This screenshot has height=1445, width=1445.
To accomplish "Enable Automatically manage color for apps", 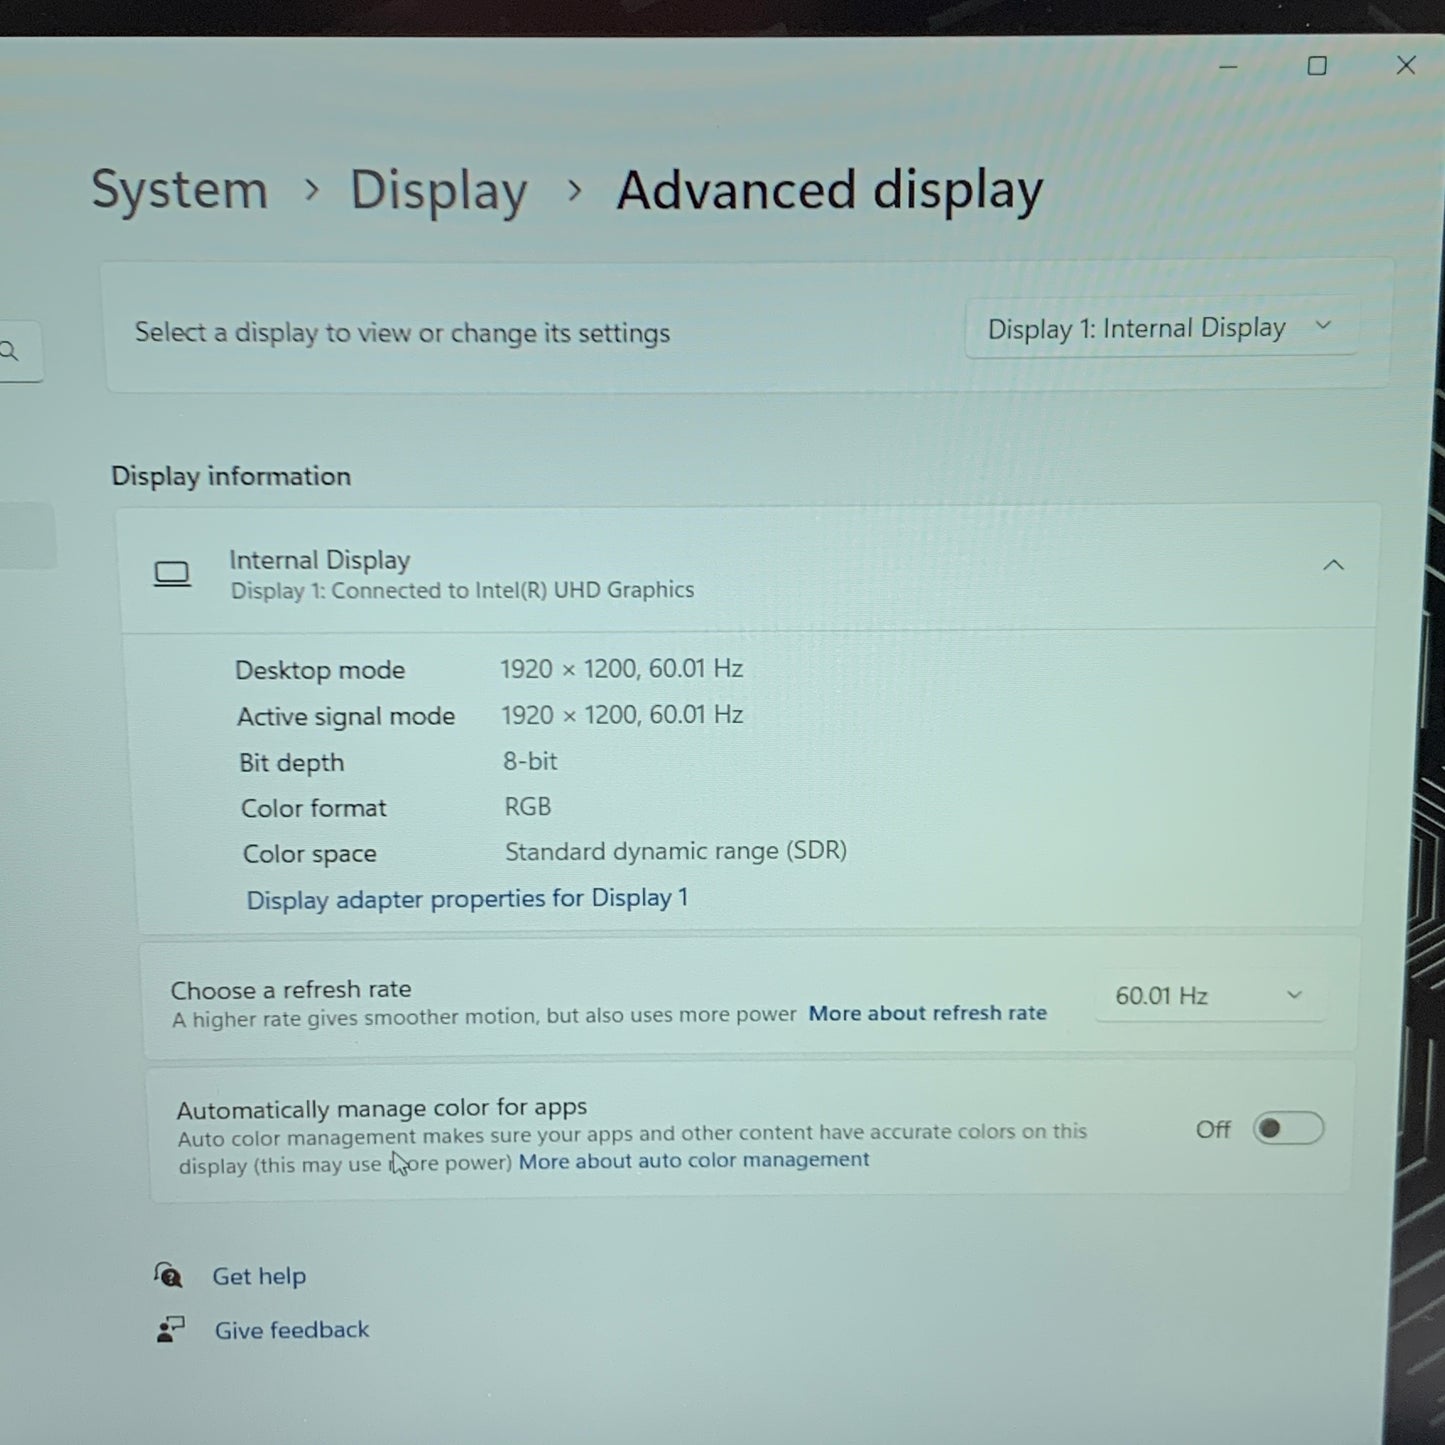I will pyautogui.click(x=1288, y=1128).
